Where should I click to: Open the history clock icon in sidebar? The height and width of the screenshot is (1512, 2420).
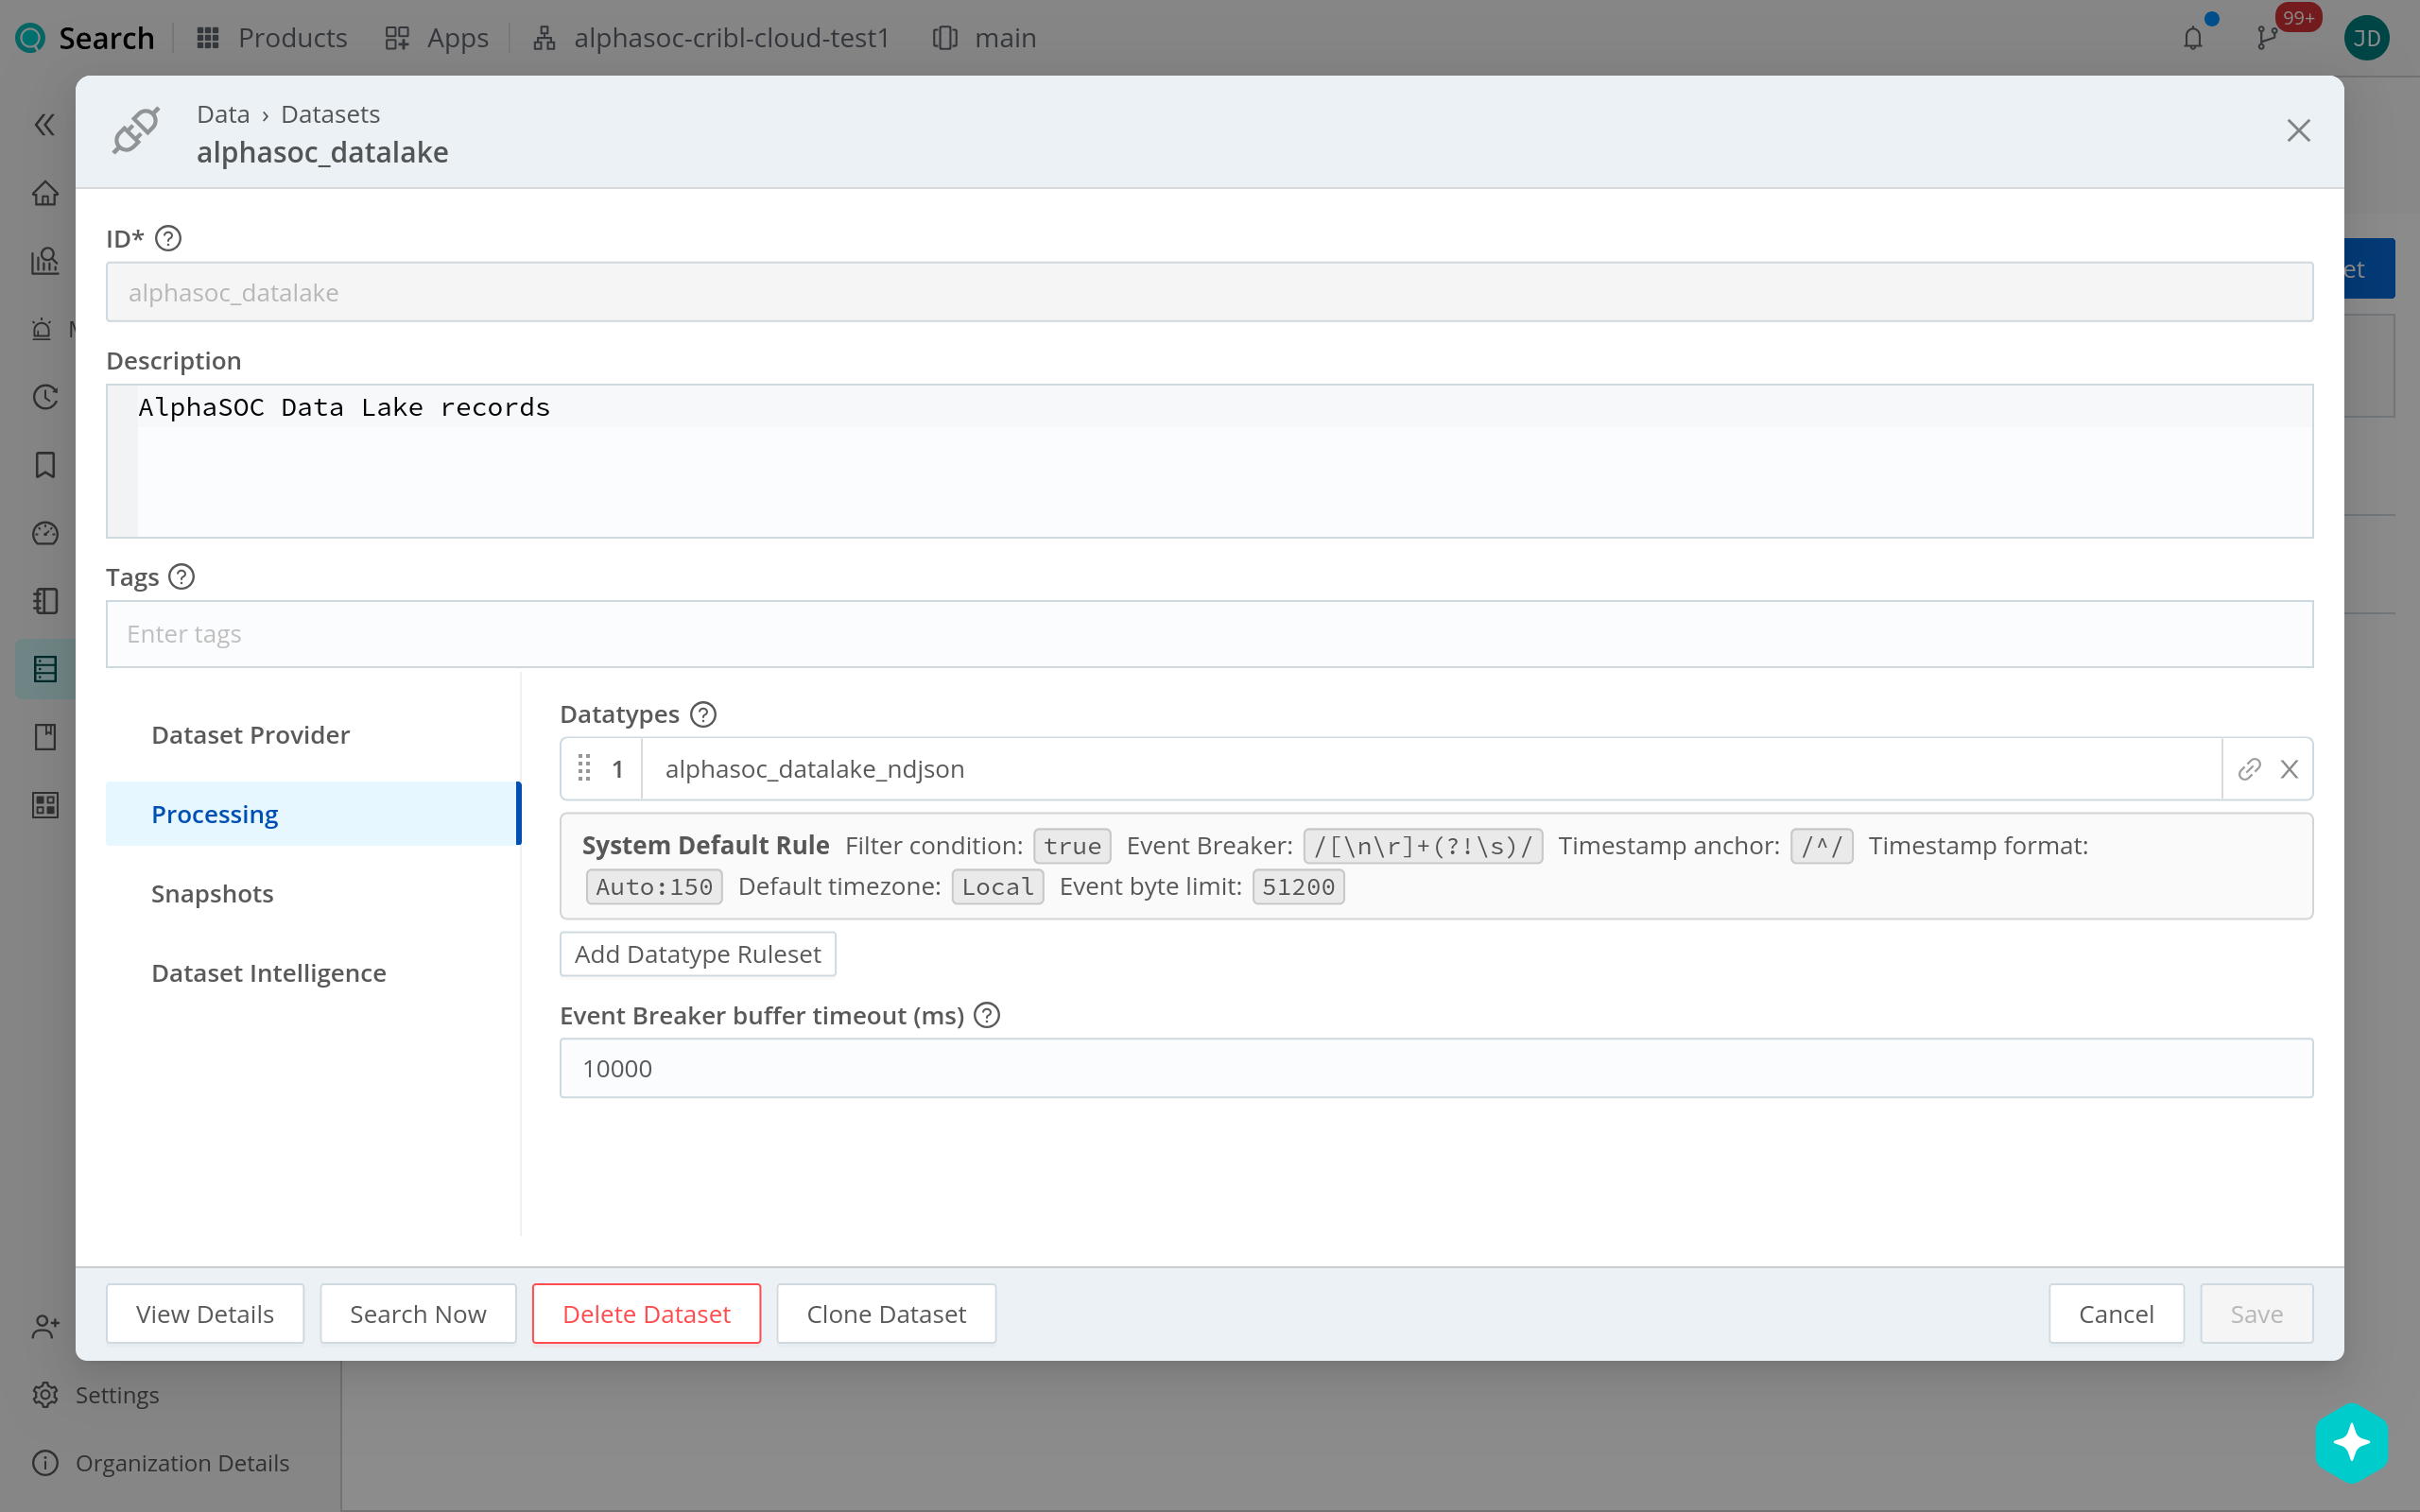(x=45, y=397)
